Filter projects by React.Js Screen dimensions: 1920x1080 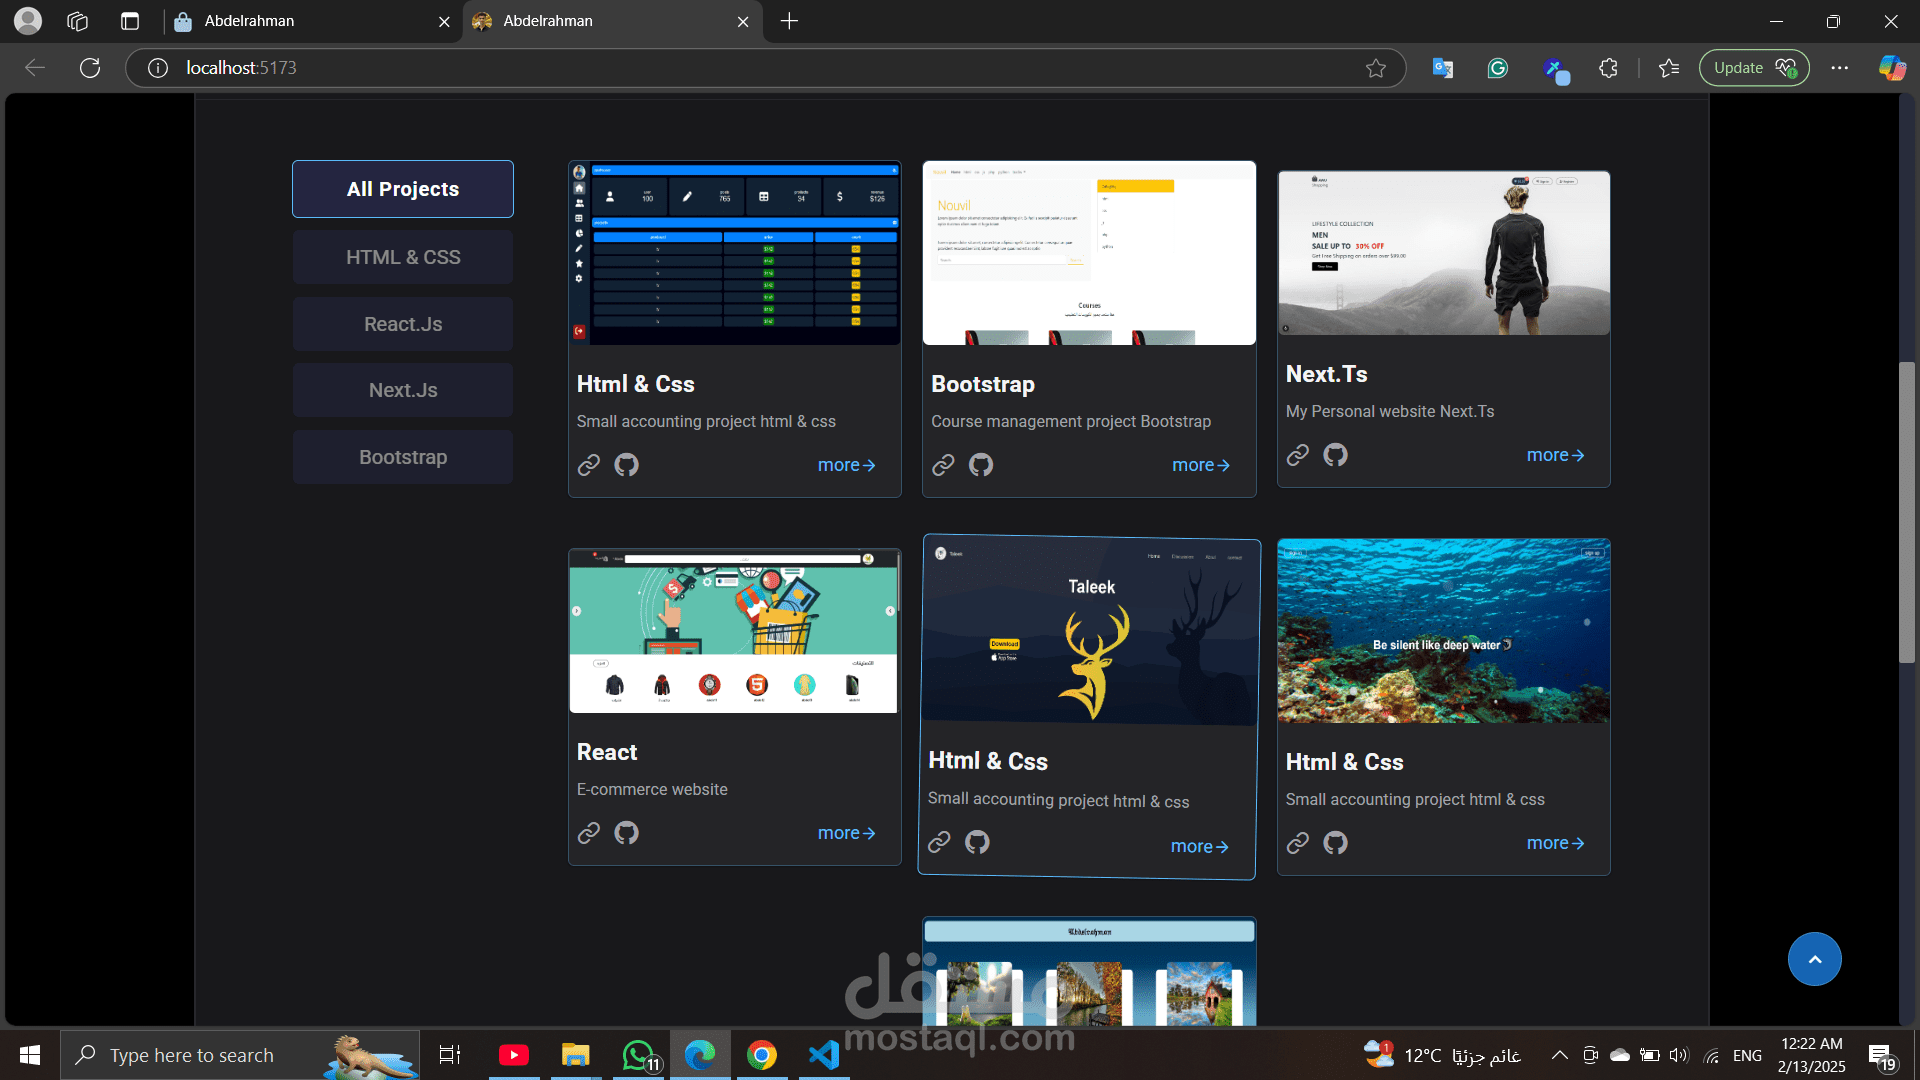(403, 324)
